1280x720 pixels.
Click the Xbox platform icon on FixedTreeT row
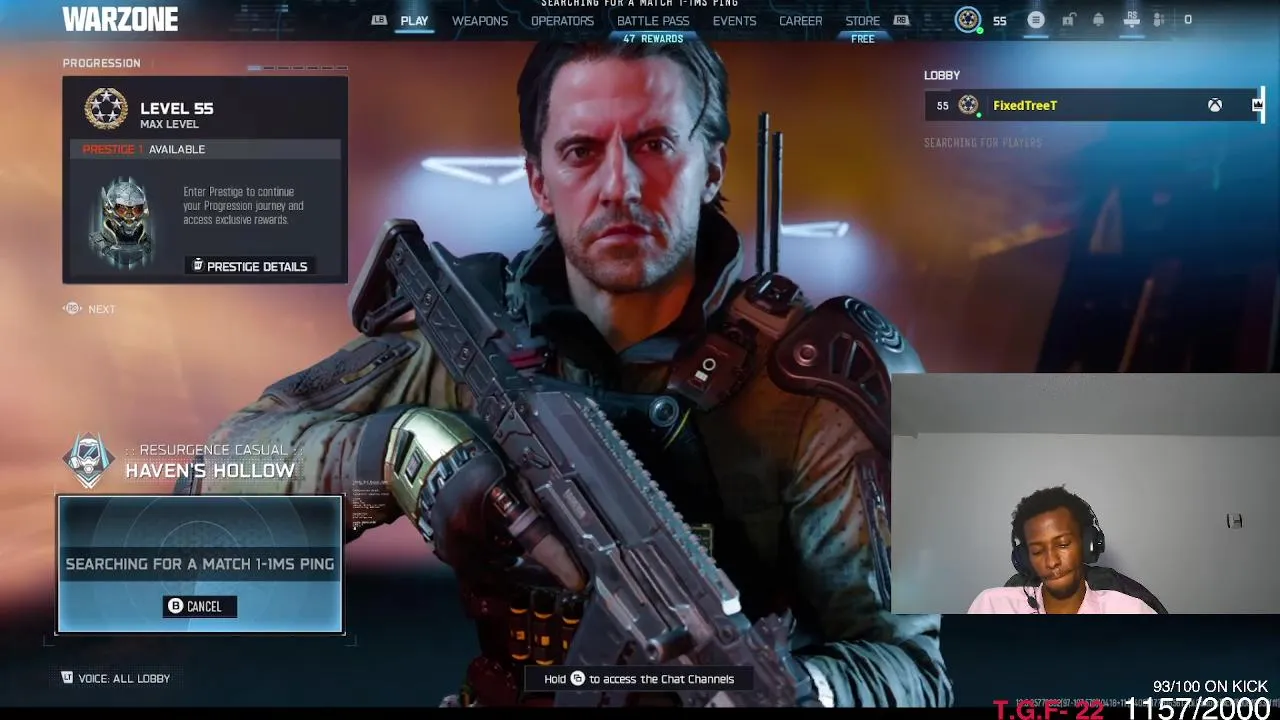coord(1214,105)
